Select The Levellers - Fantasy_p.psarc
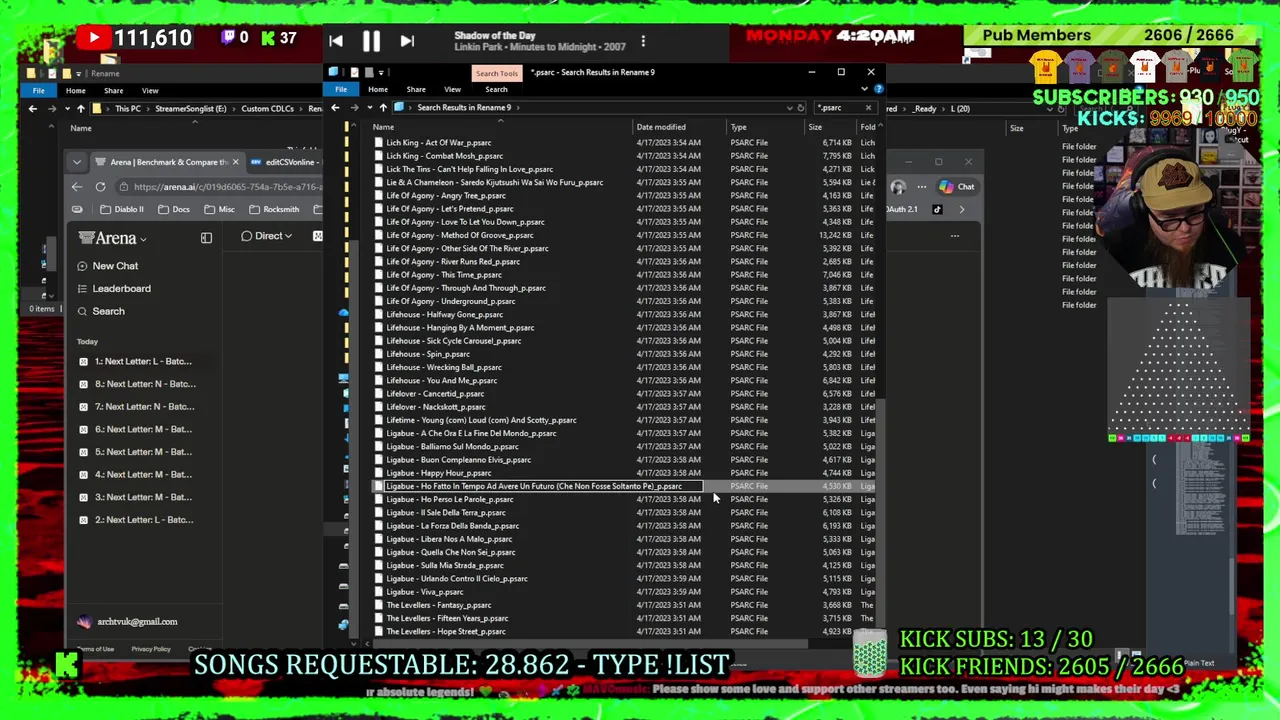The height and width of the screenshot is (720, 1280). (438, 605)
